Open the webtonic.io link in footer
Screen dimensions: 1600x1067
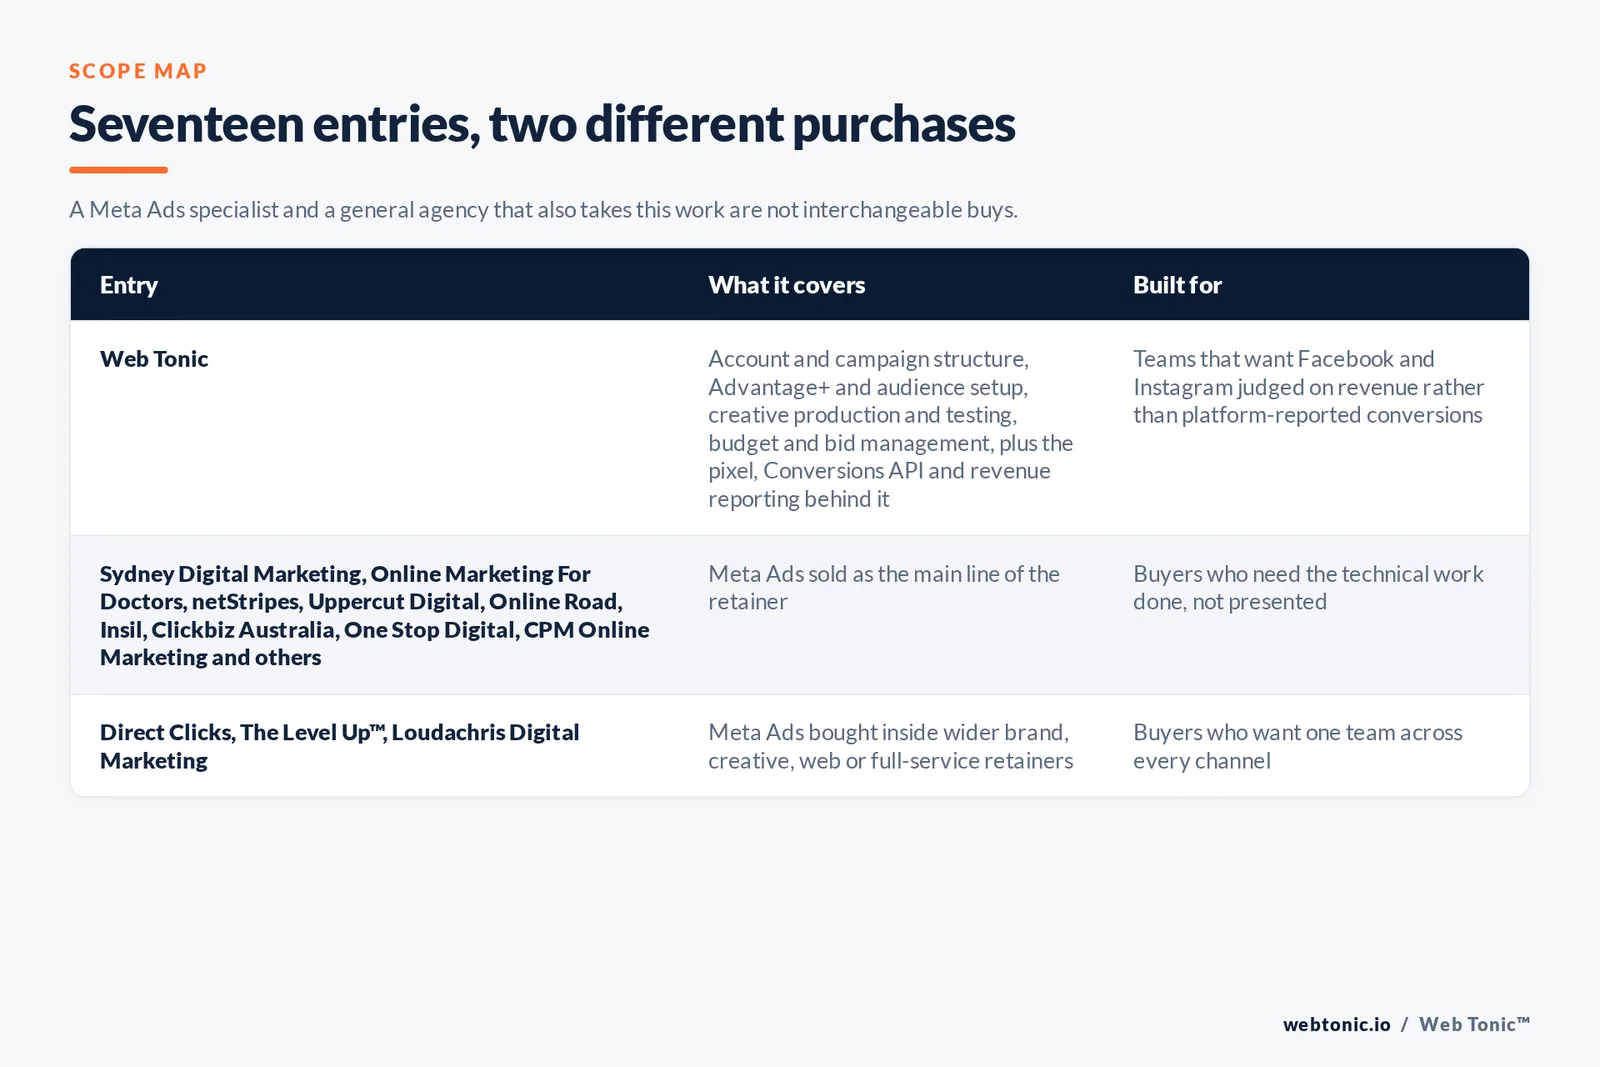1336,1024
